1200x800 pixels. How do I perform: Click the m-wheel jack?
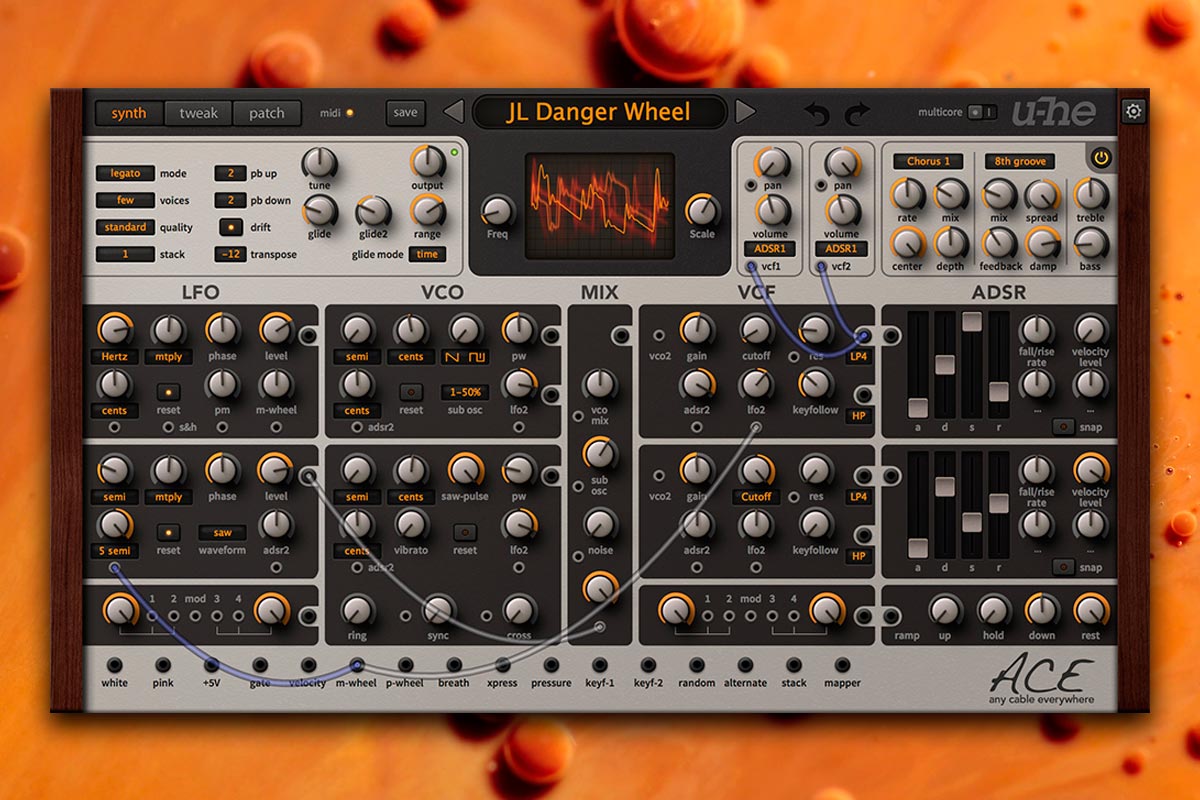click(356, 664)
